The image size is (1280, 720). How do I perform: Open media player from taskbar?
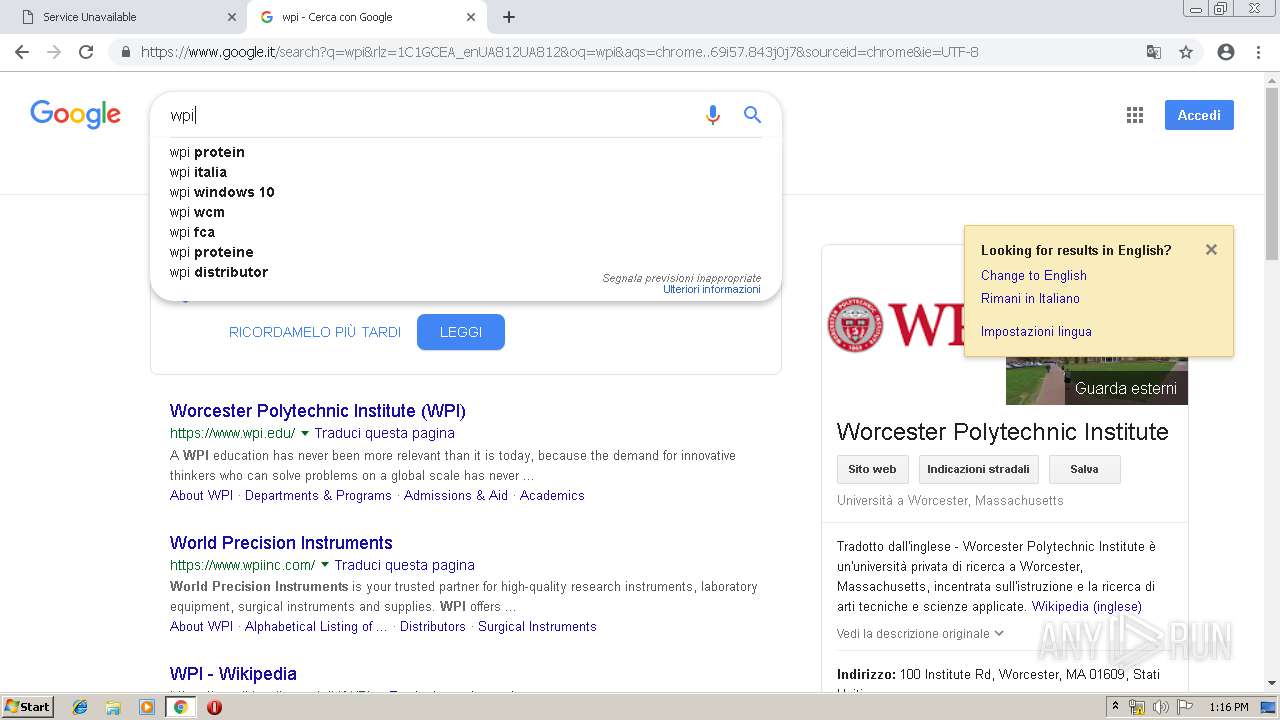click(x=147, y=707)
